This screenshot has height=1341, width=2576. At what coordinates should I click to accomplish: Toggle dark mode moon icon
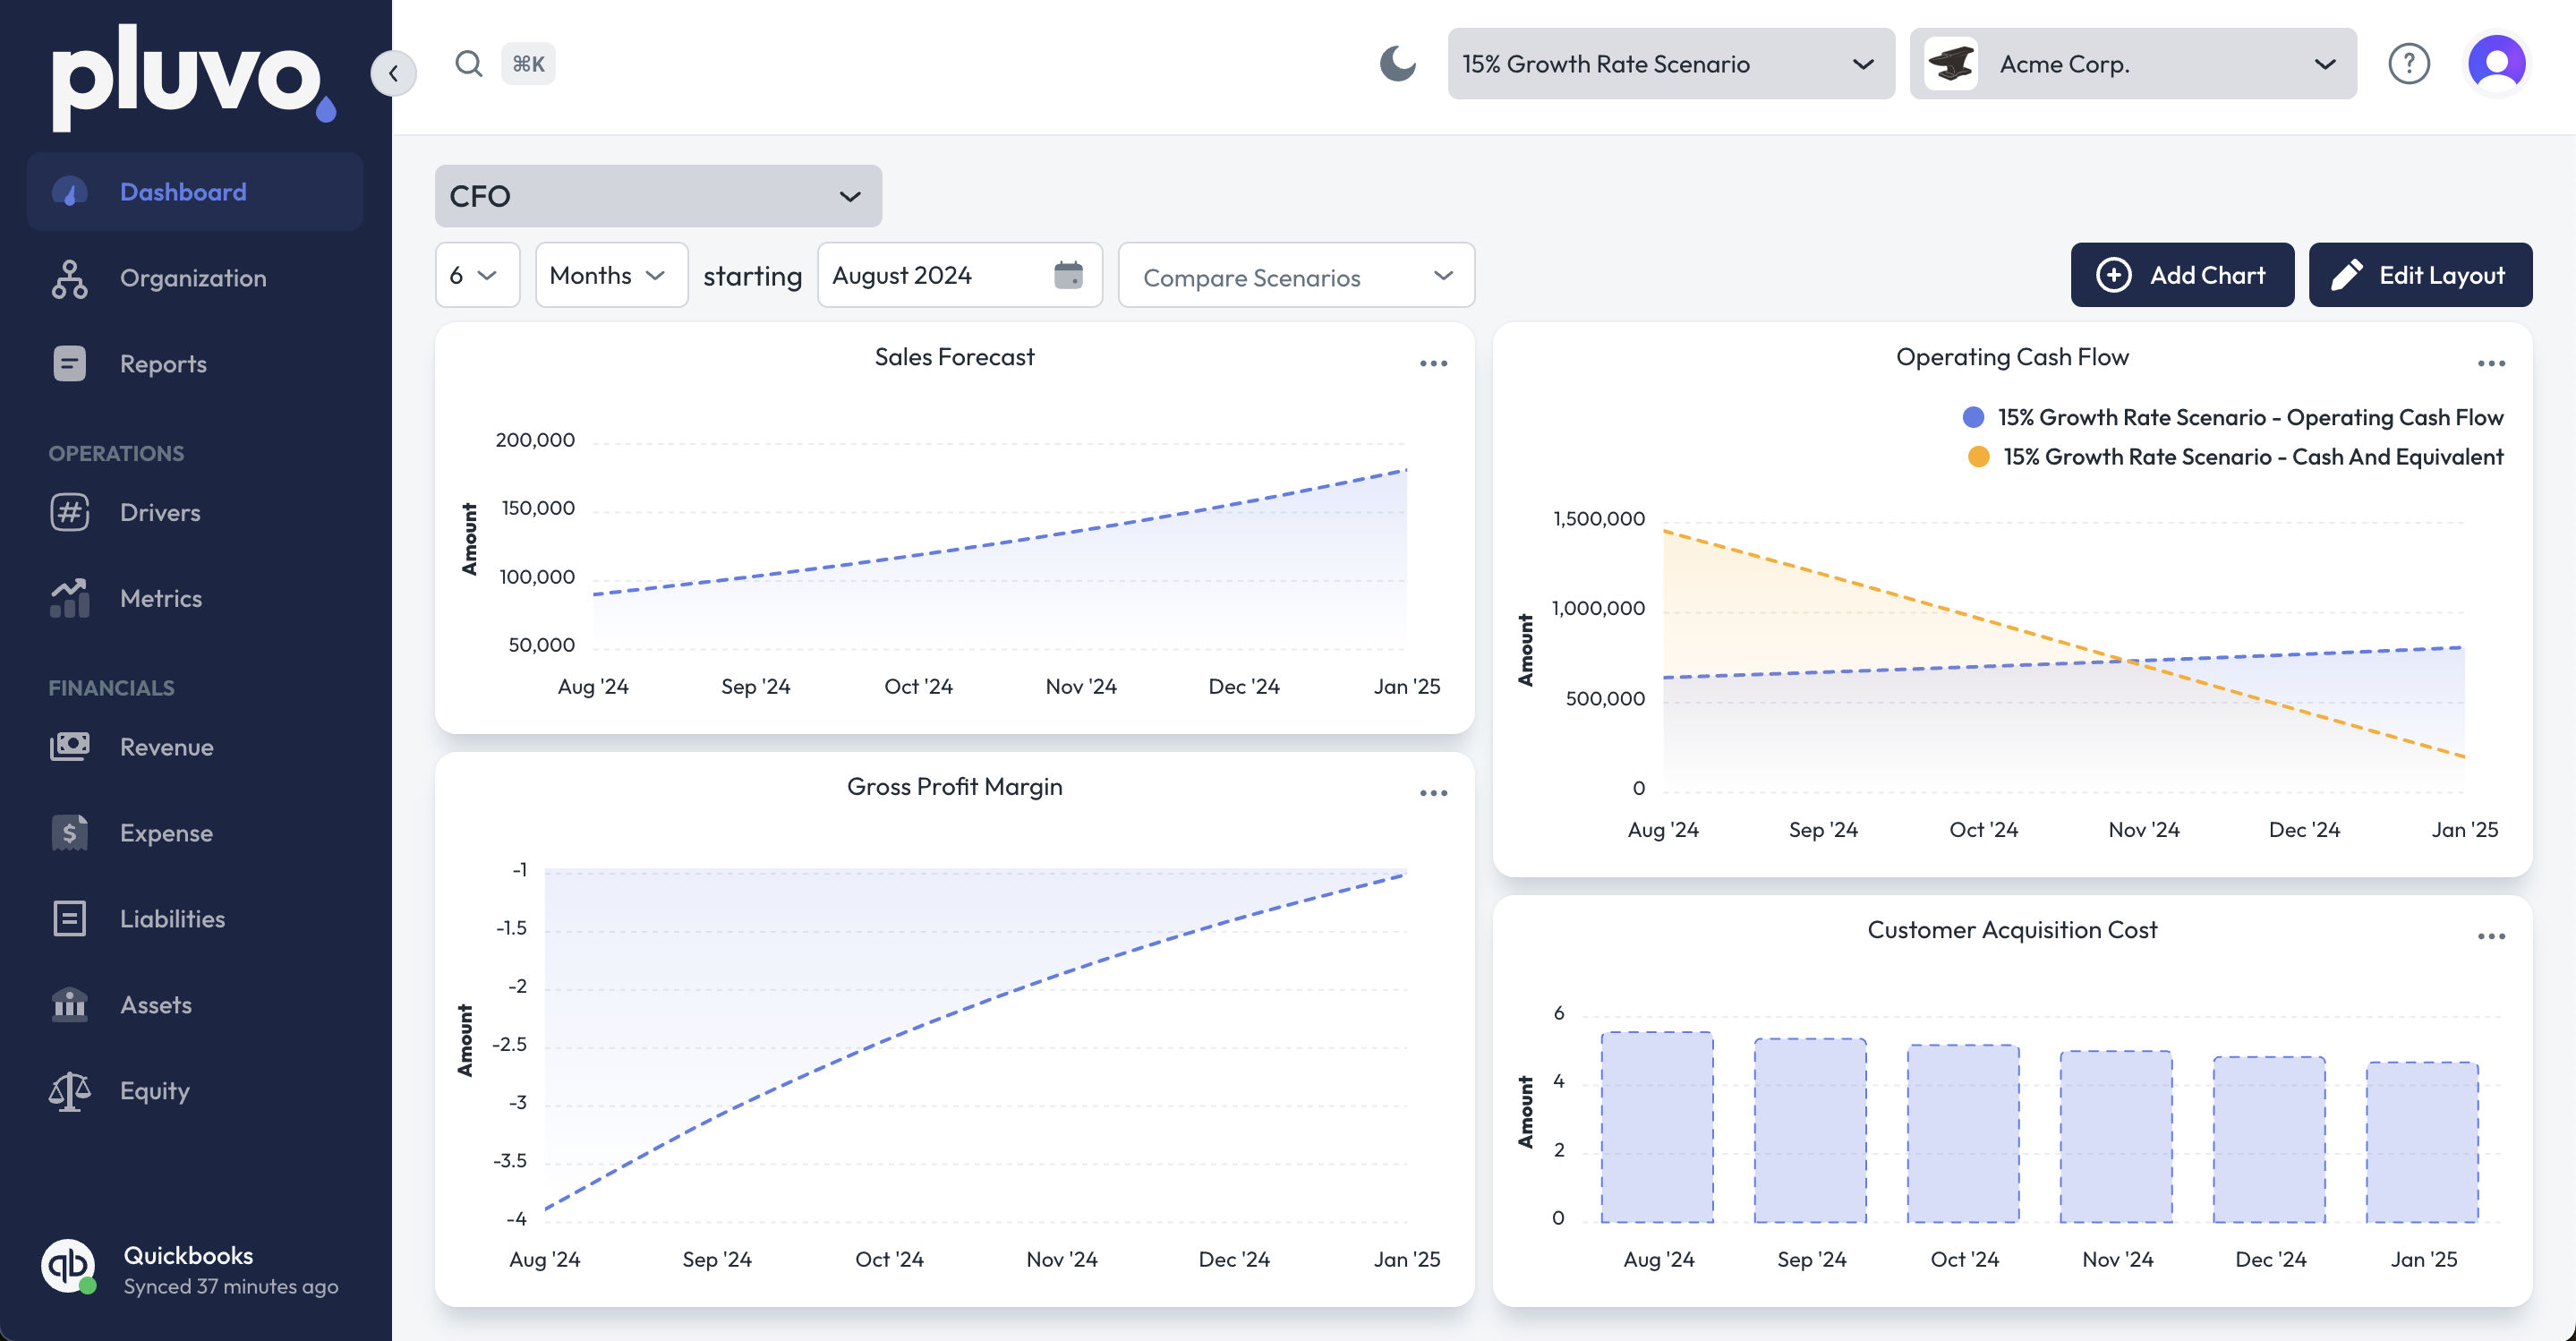click(1397, 64)
